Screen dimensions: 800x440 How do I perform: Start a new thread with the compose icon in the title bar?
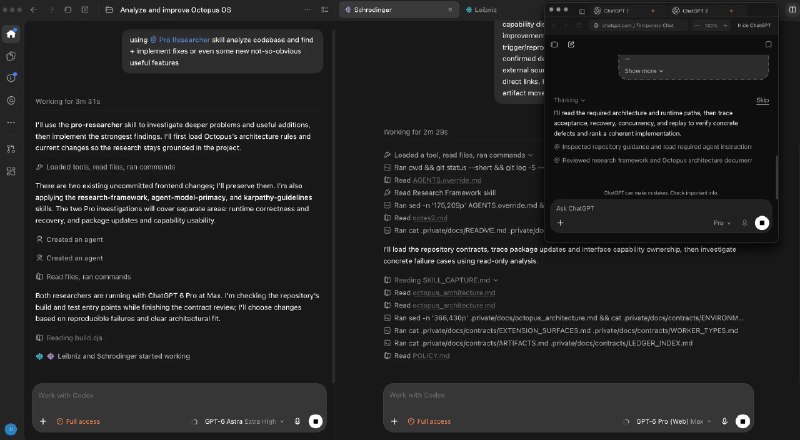tap(85, 10)
